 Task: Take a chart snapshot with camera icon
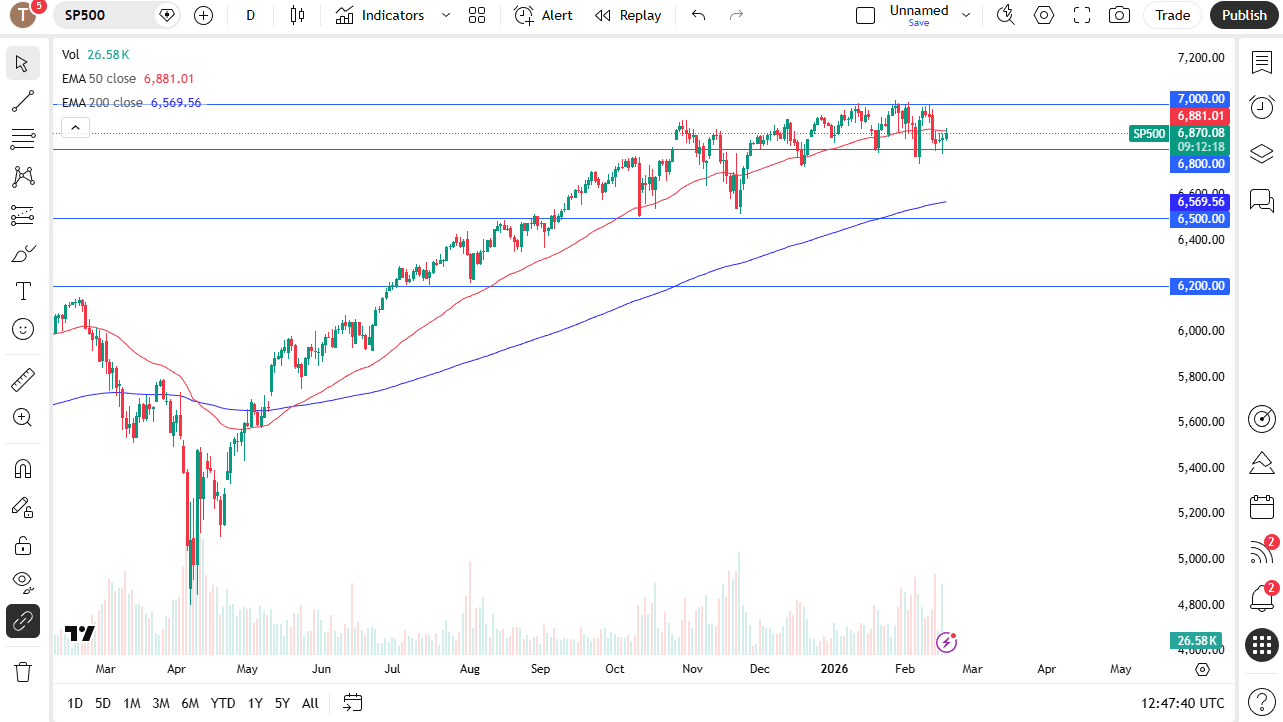[1120, 15]
